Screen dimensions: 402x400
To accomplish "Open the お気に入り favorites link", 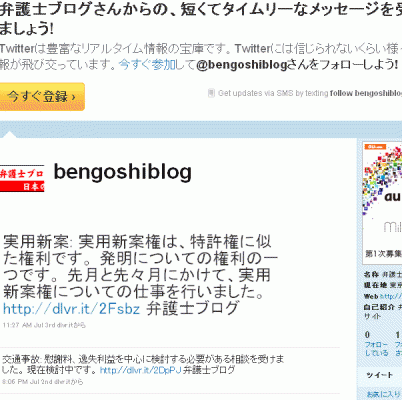I will [383, 394].
